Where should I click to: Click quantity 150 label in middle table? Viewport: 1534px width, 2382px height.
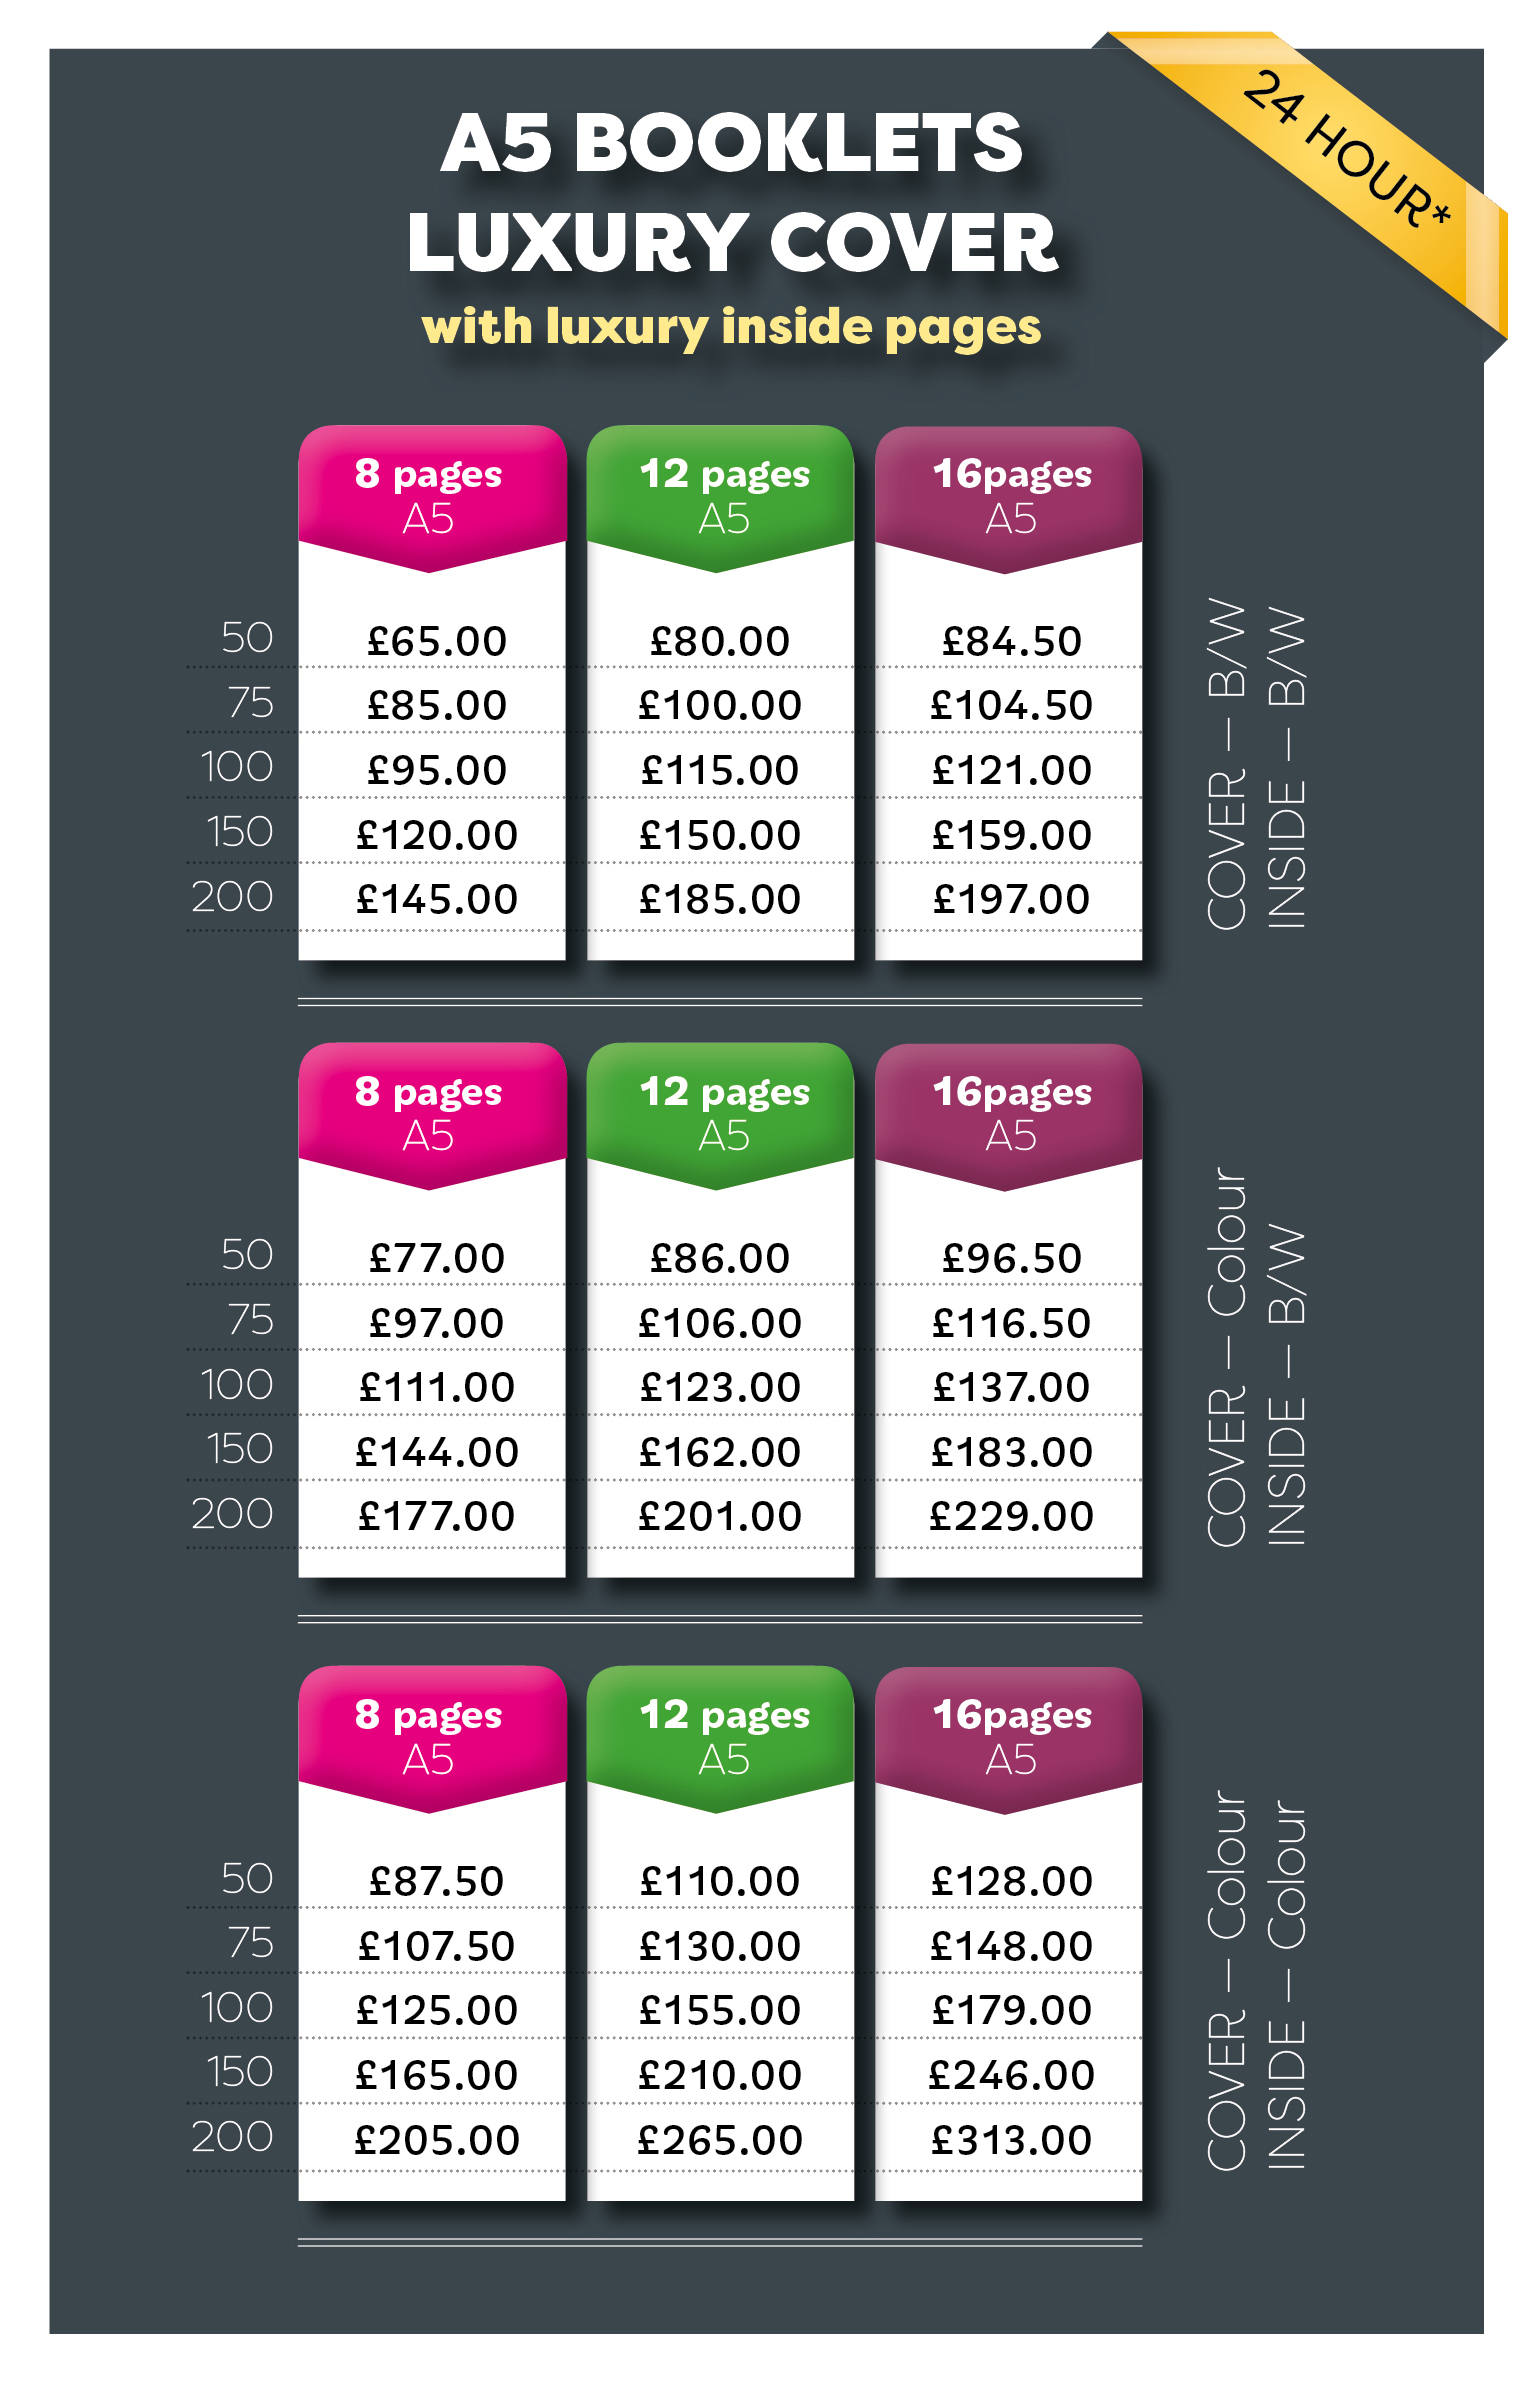[240, 1449]
